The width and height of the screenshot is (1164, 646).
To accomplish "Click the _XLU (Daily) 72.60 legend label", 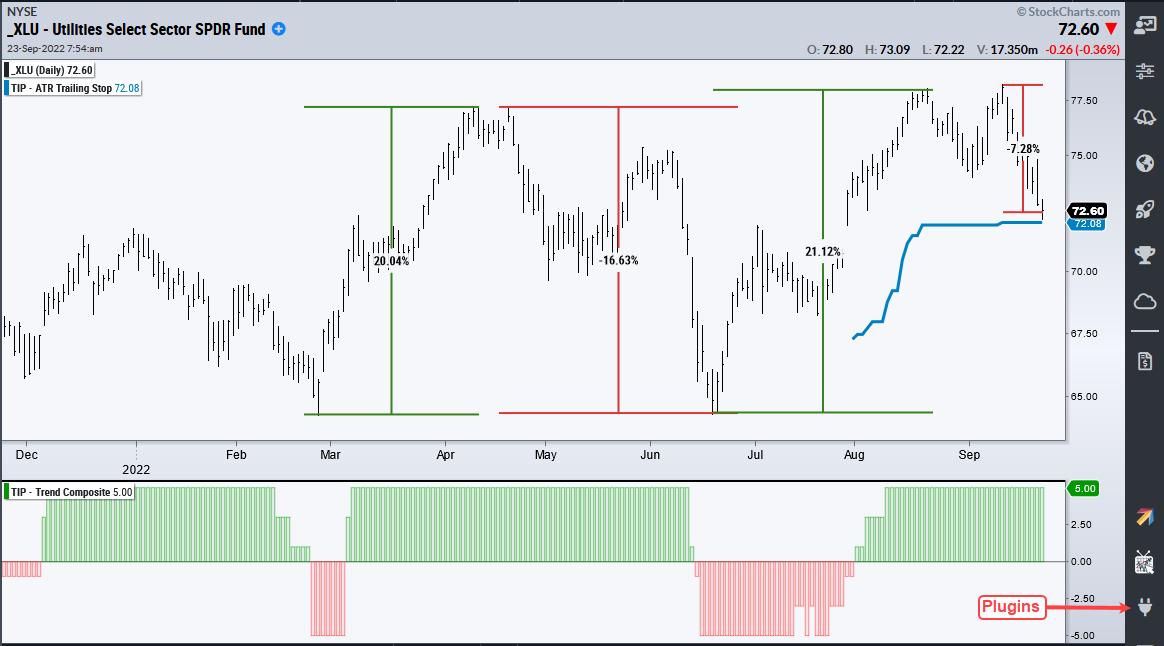I will (50, 71).
